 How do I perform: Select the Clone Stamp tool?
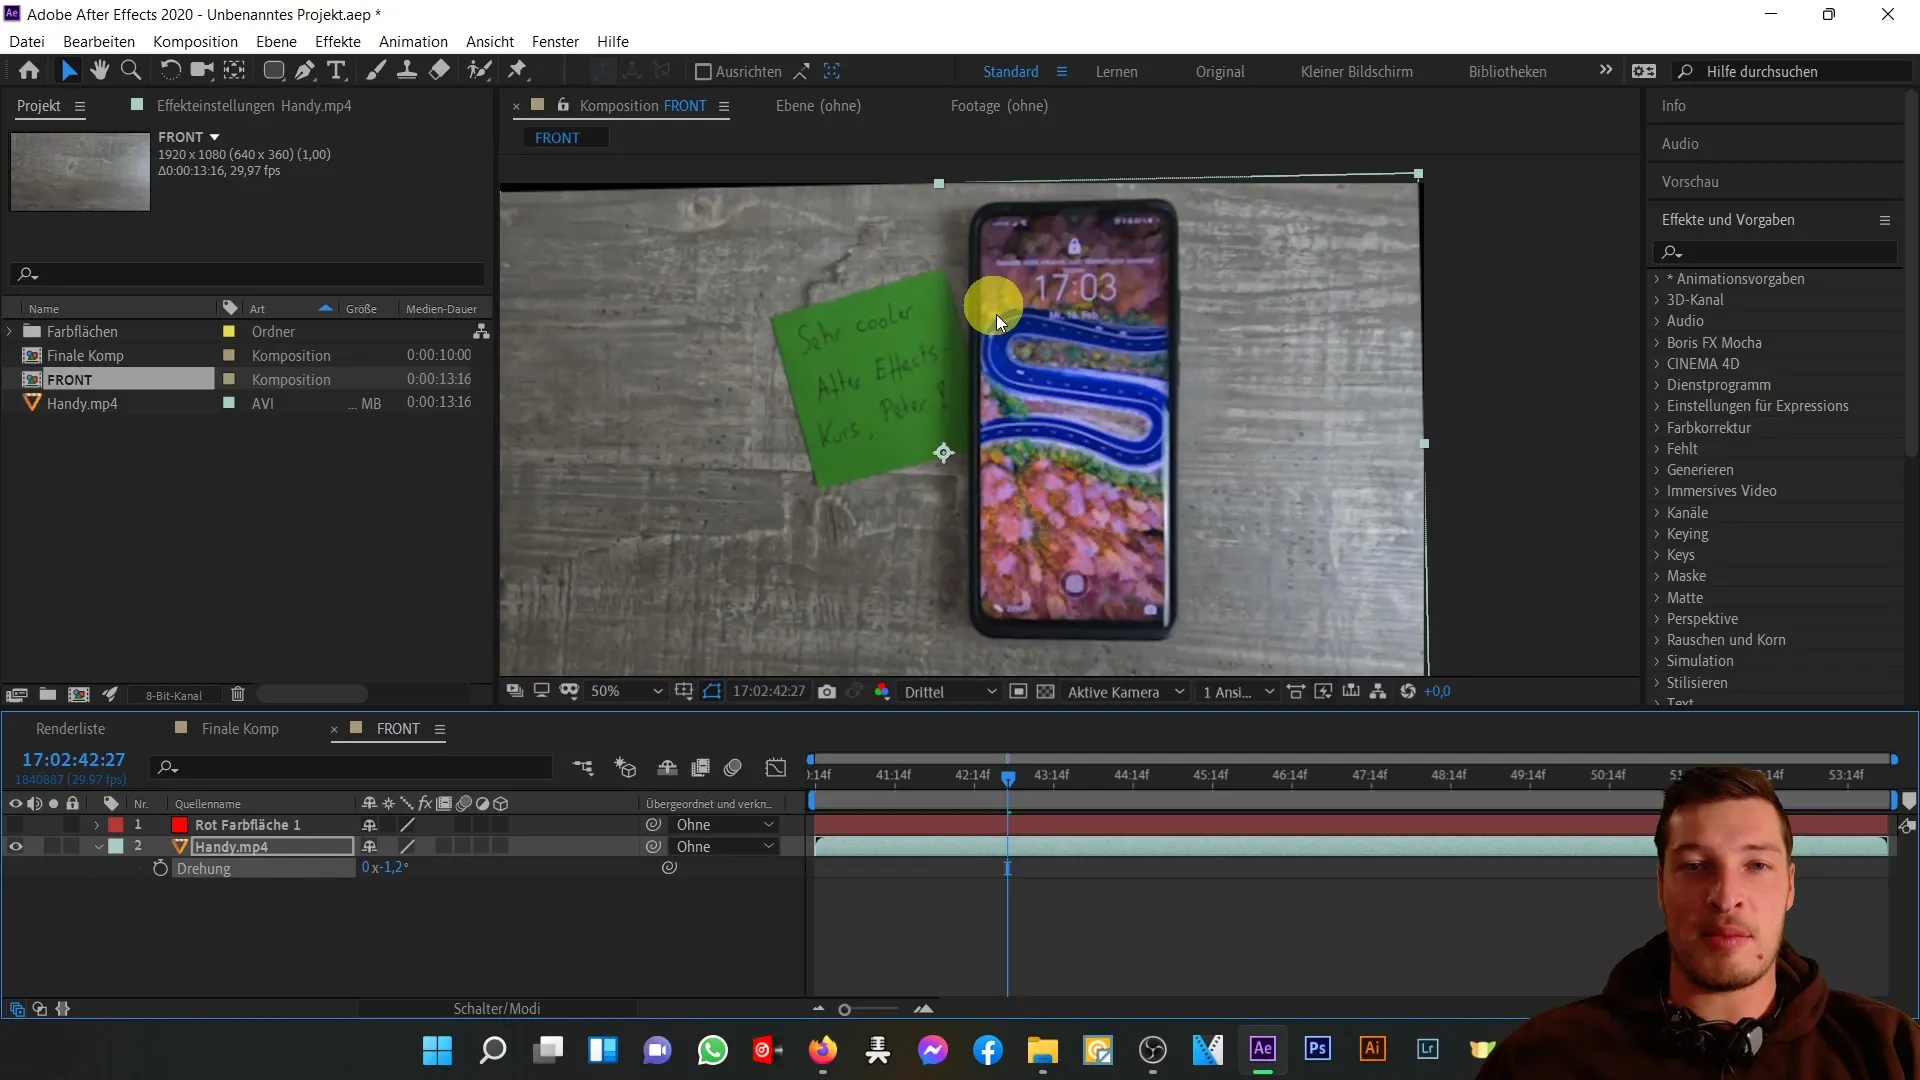(x=407, y=71)
